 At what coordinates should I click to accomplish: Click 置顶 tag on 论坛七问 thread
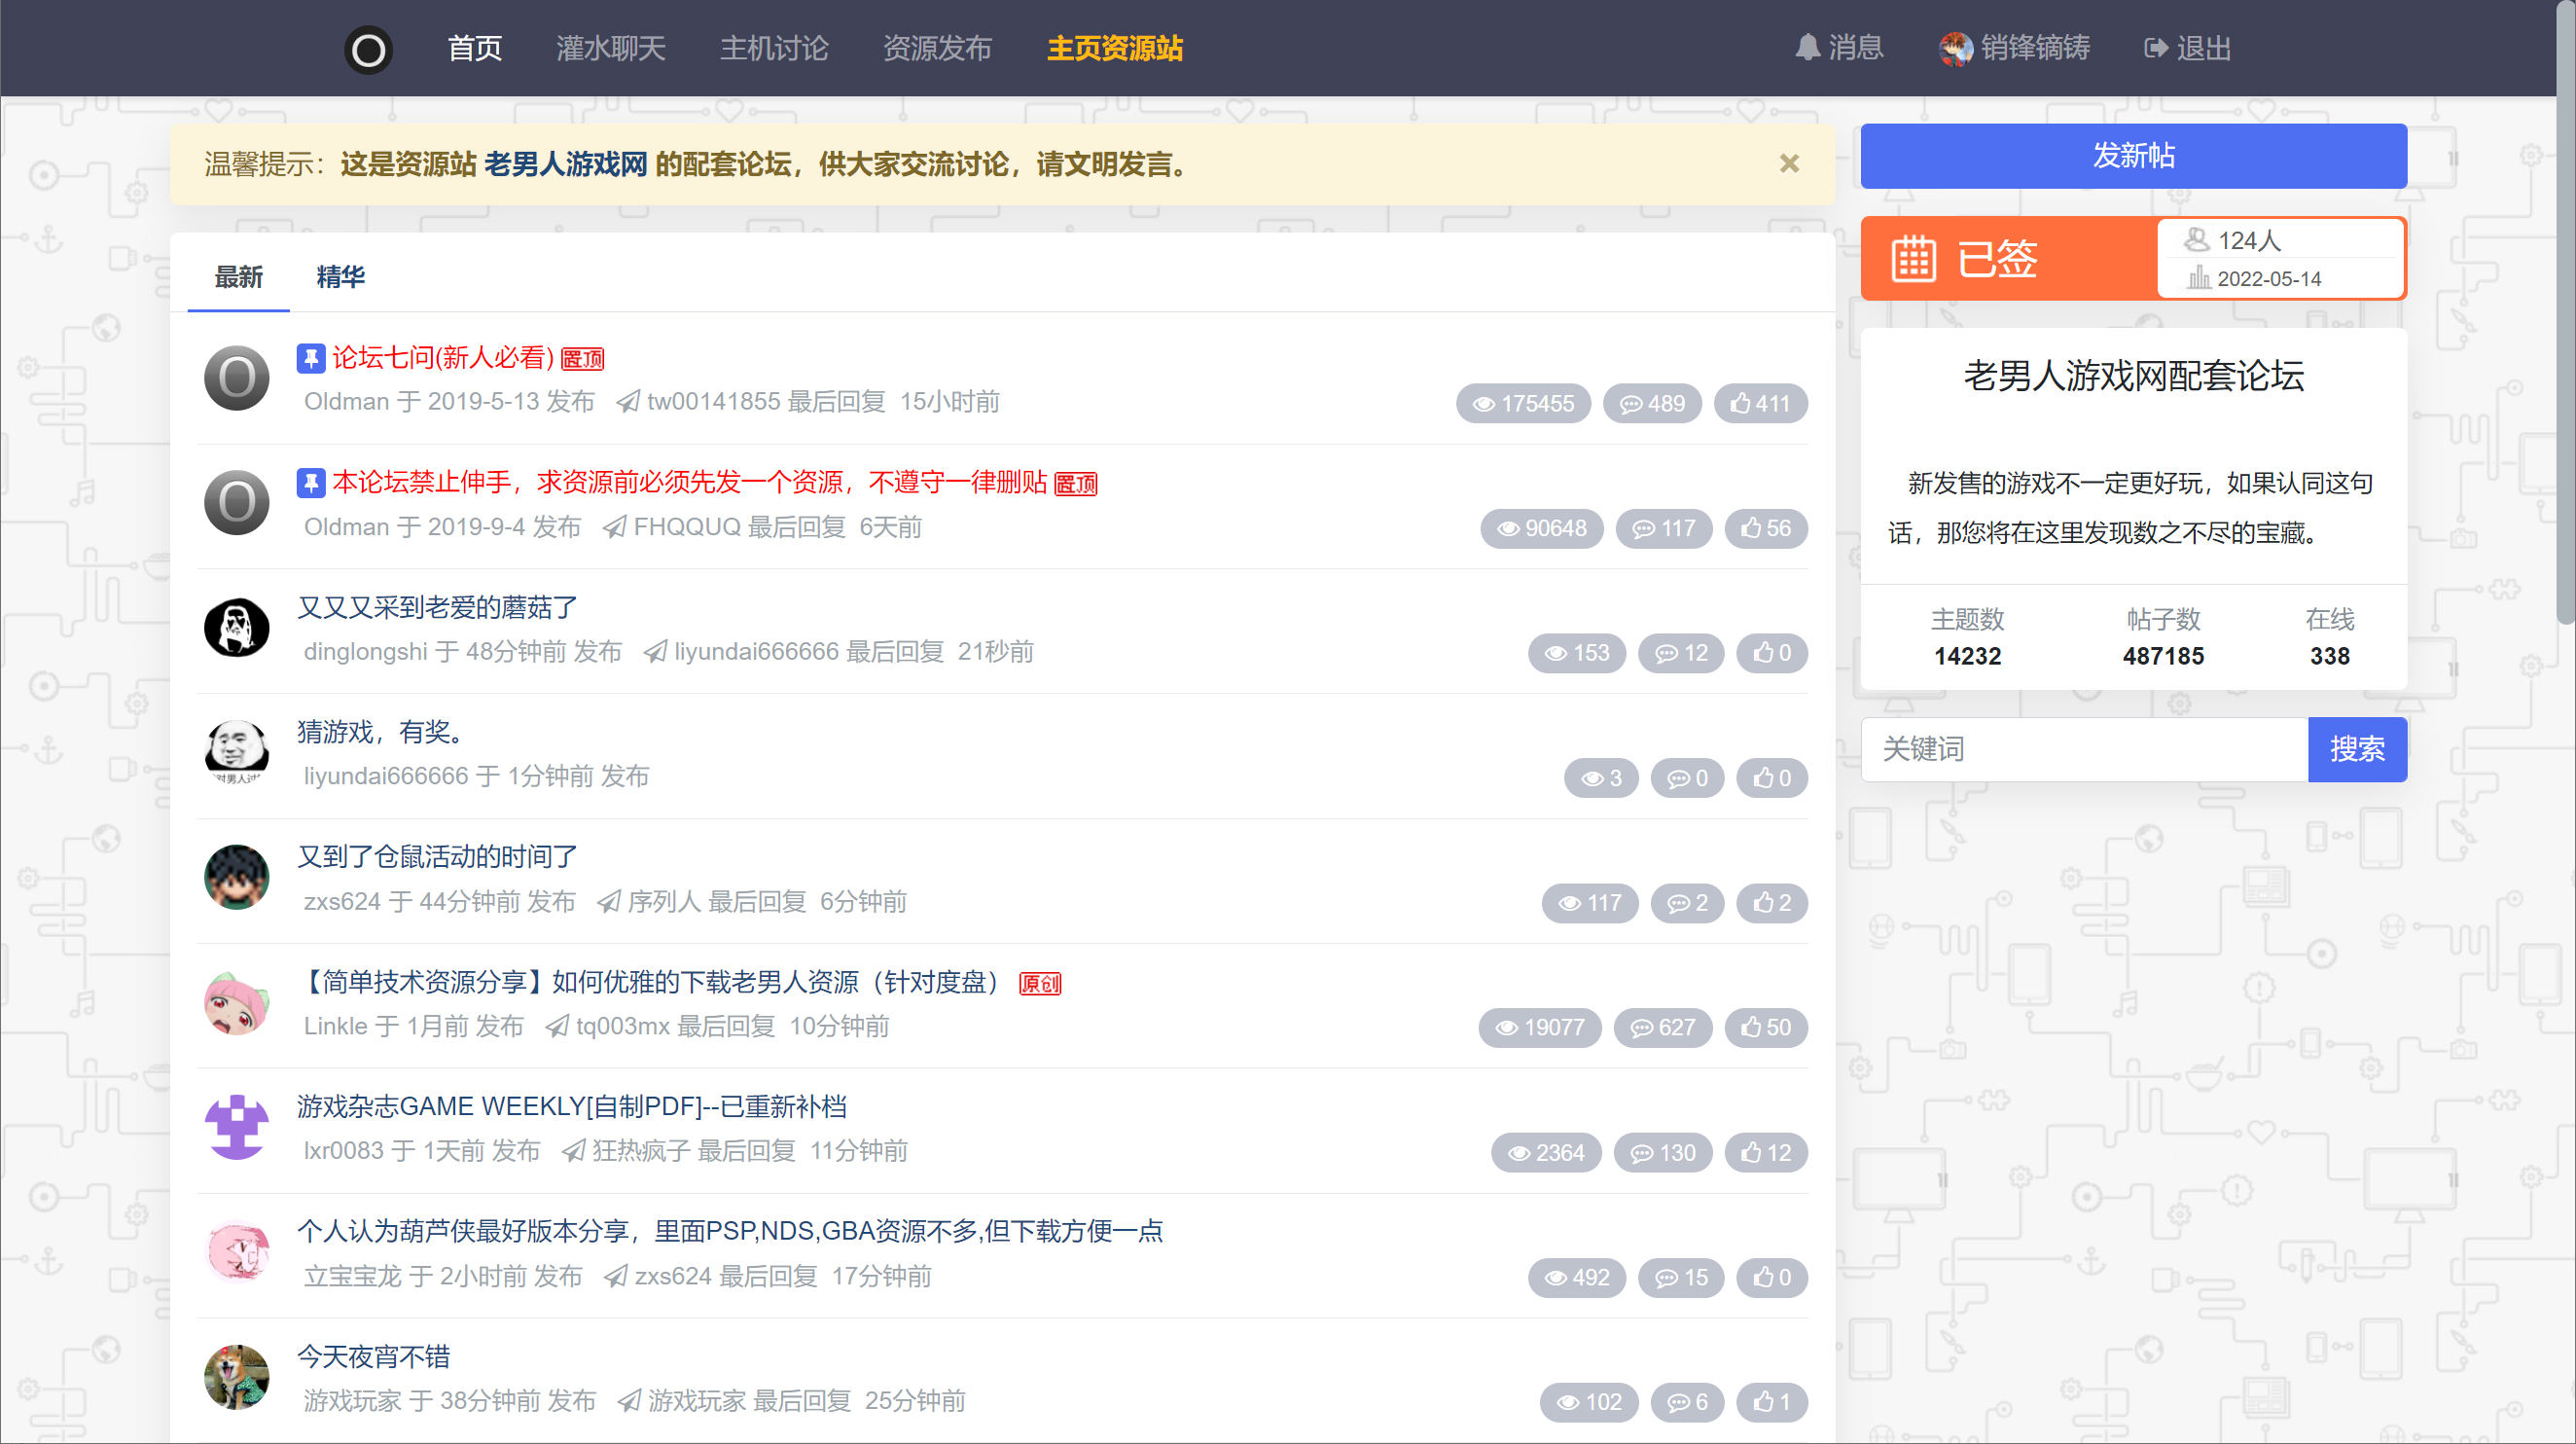point(583,359)
